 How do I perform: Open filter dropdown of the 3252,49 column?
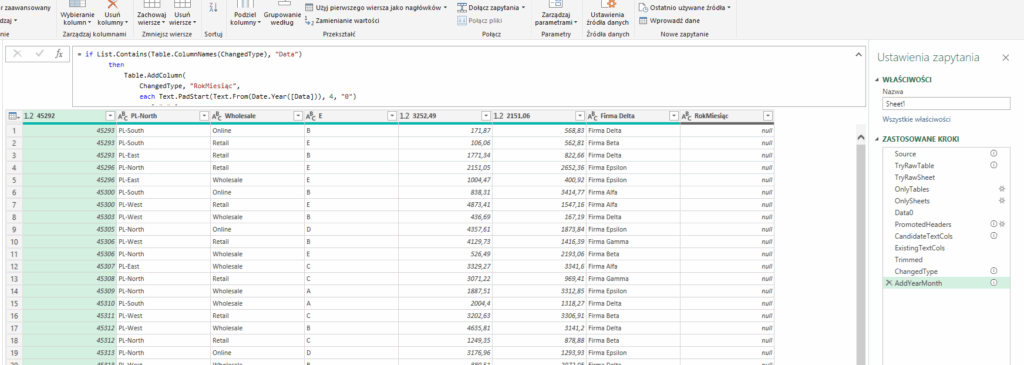(x=485, y=116)
